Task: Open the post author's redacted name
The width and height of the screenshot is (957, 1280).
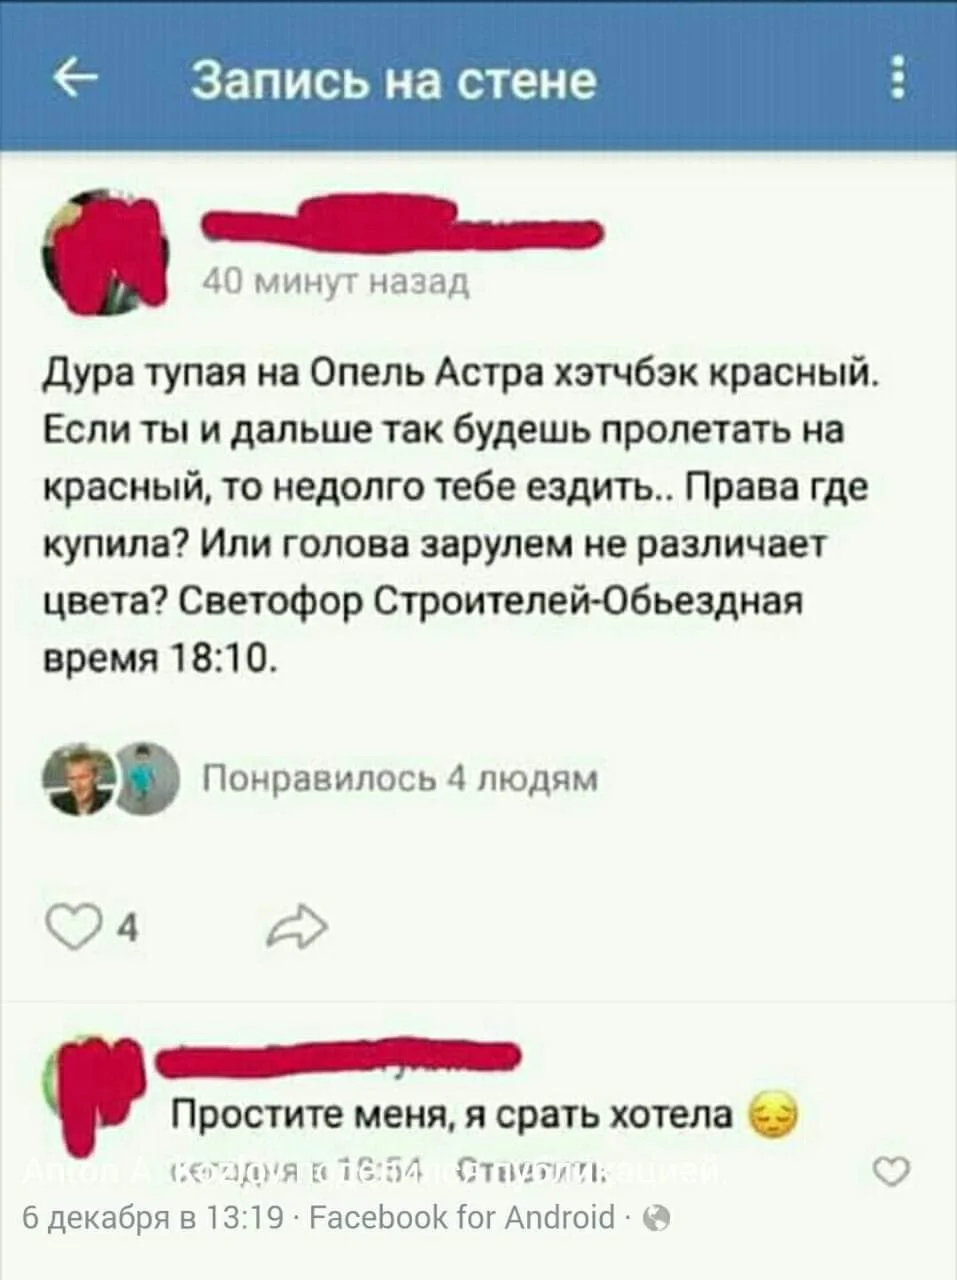Action: (402, 226)
